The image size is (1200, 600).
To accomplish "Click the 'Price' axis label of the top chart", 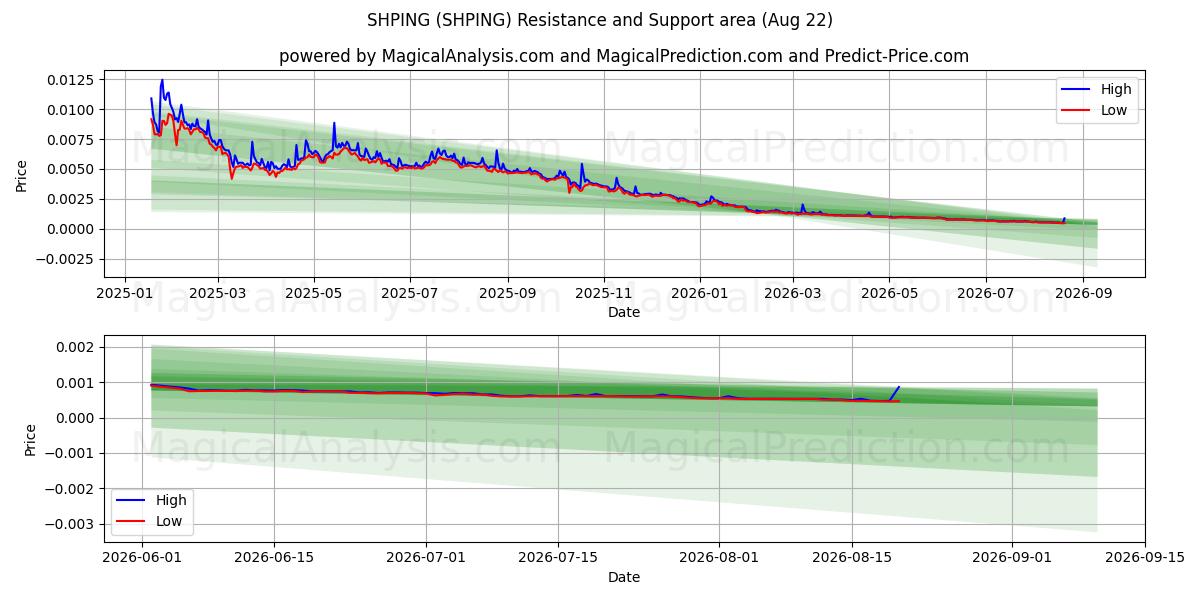I will pos(22,175).
